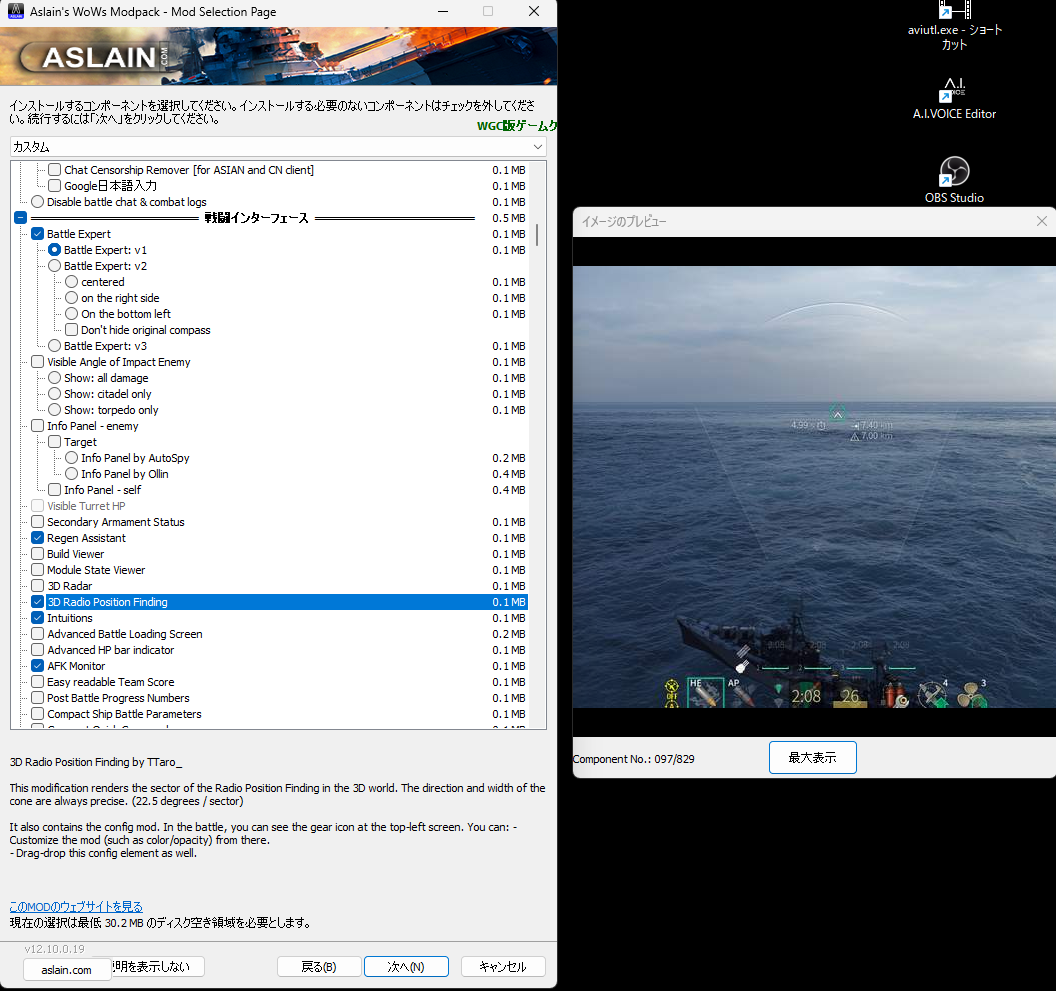The height and width of the screenshot is (991, 1056).
Task: Select Info Panel by Ollin
Action: [69, 474]
